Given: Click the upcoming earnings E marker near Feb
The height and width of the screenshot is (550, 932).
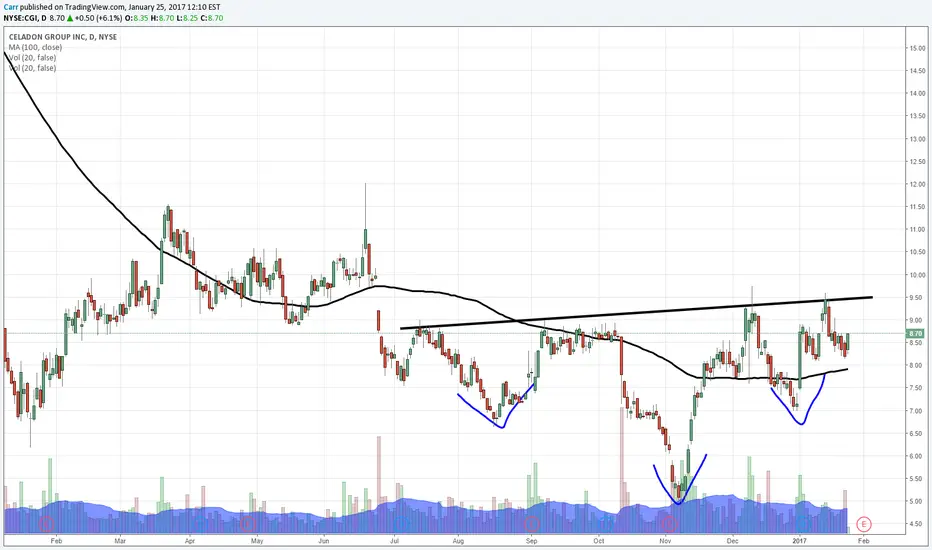Looking at the screenshot, I should [864, 524].
